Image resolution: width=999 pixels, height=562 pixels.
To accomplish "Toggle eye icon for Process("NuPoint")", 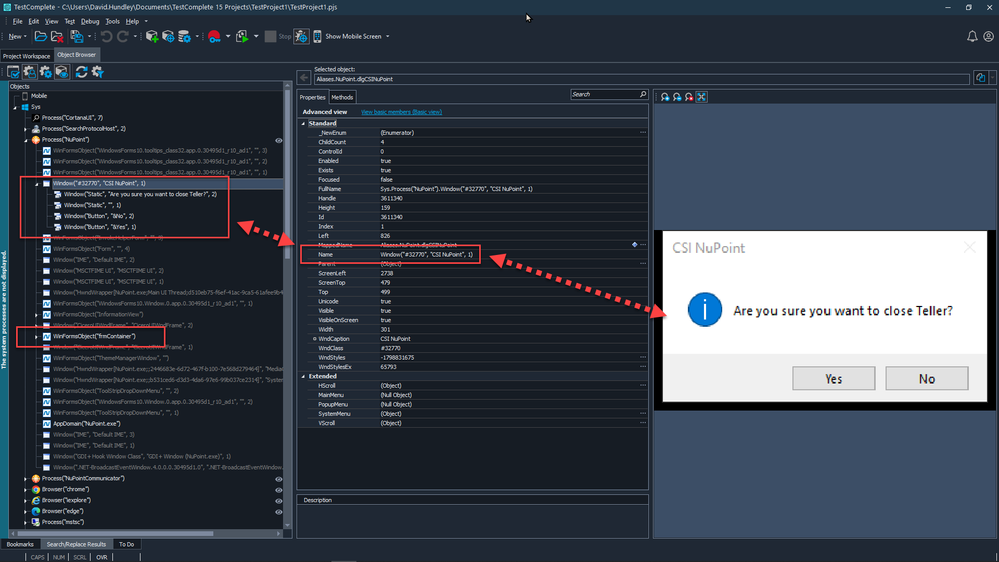I will tap(279, 141).
